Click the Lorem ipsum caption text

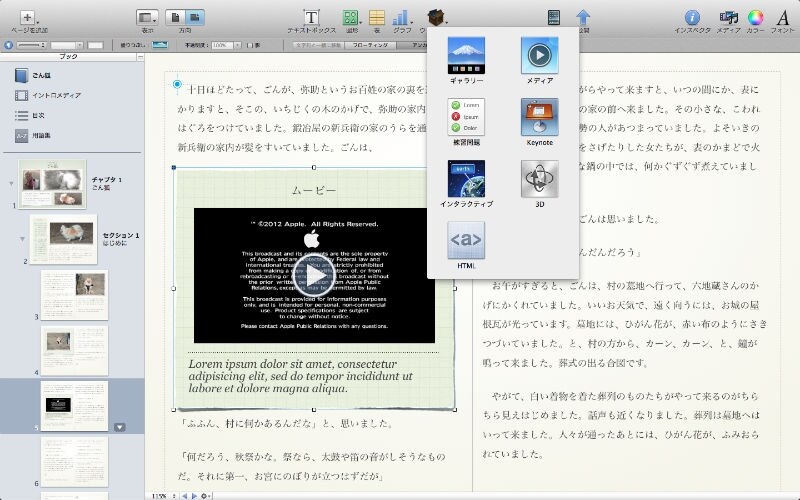click(x=301, y=376)
